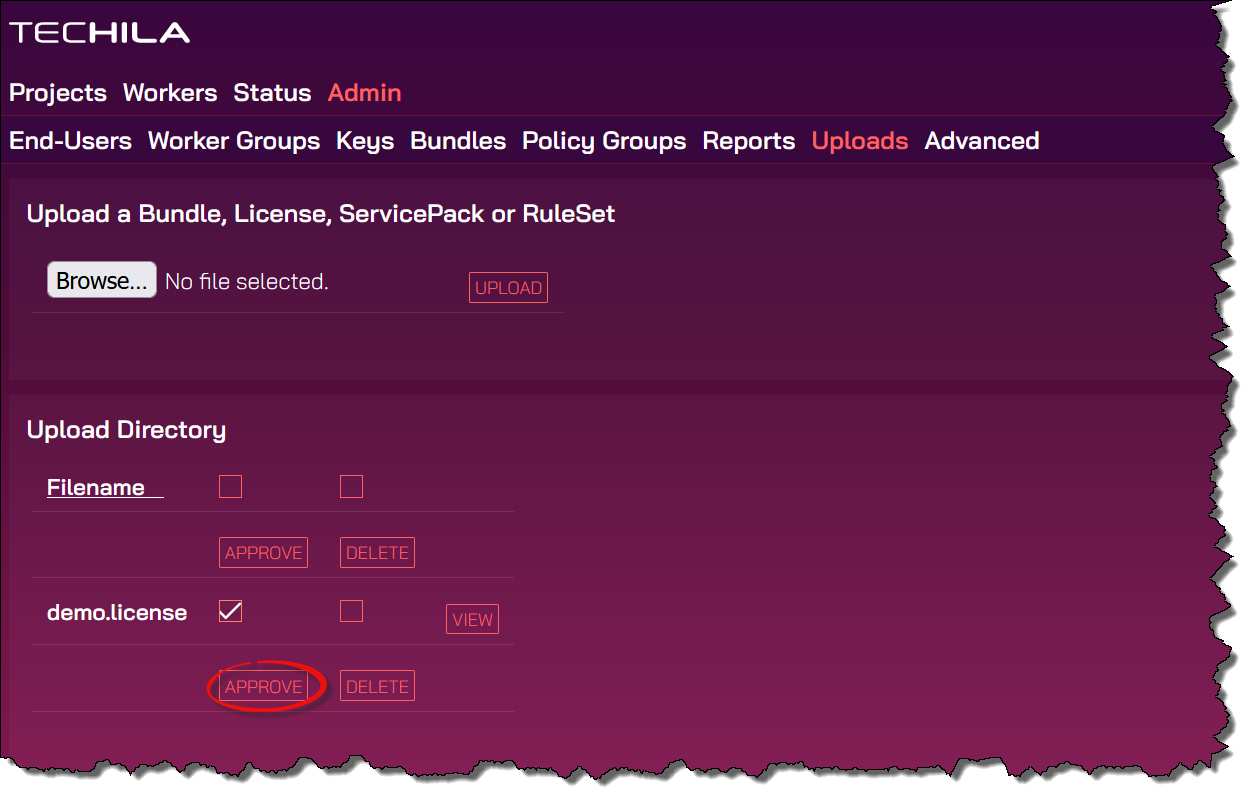
Task: Open the Bundles tab
Action: coord(458,141)
